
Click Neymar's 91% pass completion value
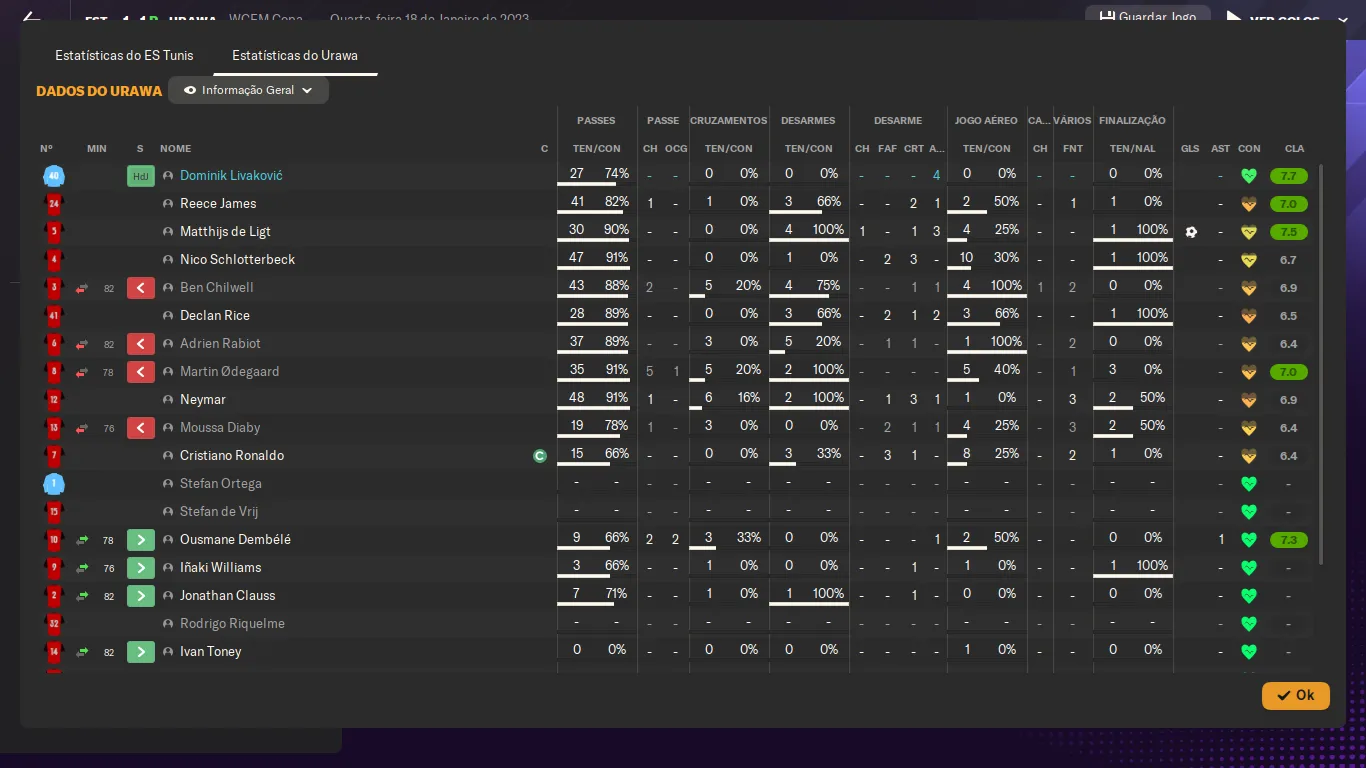click(617, 398)
